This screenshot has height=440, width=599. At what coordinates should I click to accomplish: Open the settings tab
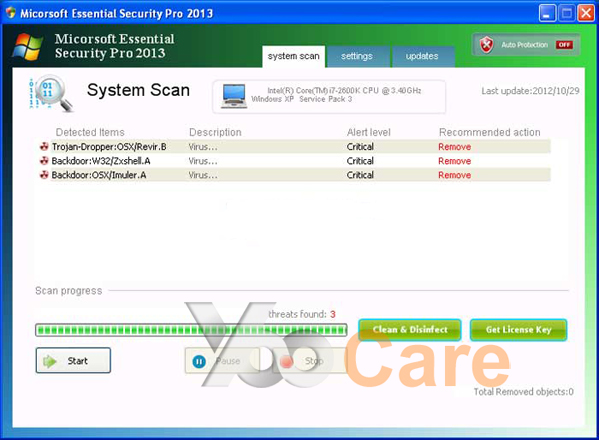click(358, 57)
